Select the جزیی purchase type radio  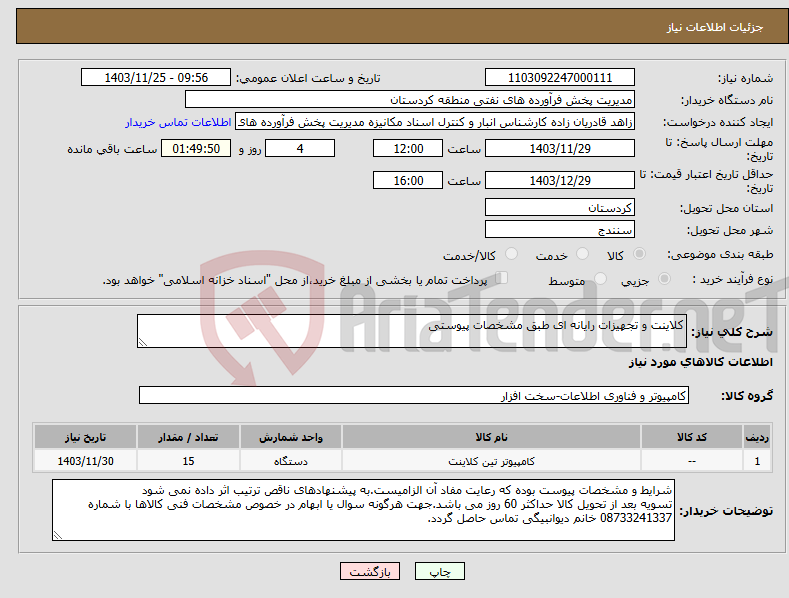tap(664, 279)
